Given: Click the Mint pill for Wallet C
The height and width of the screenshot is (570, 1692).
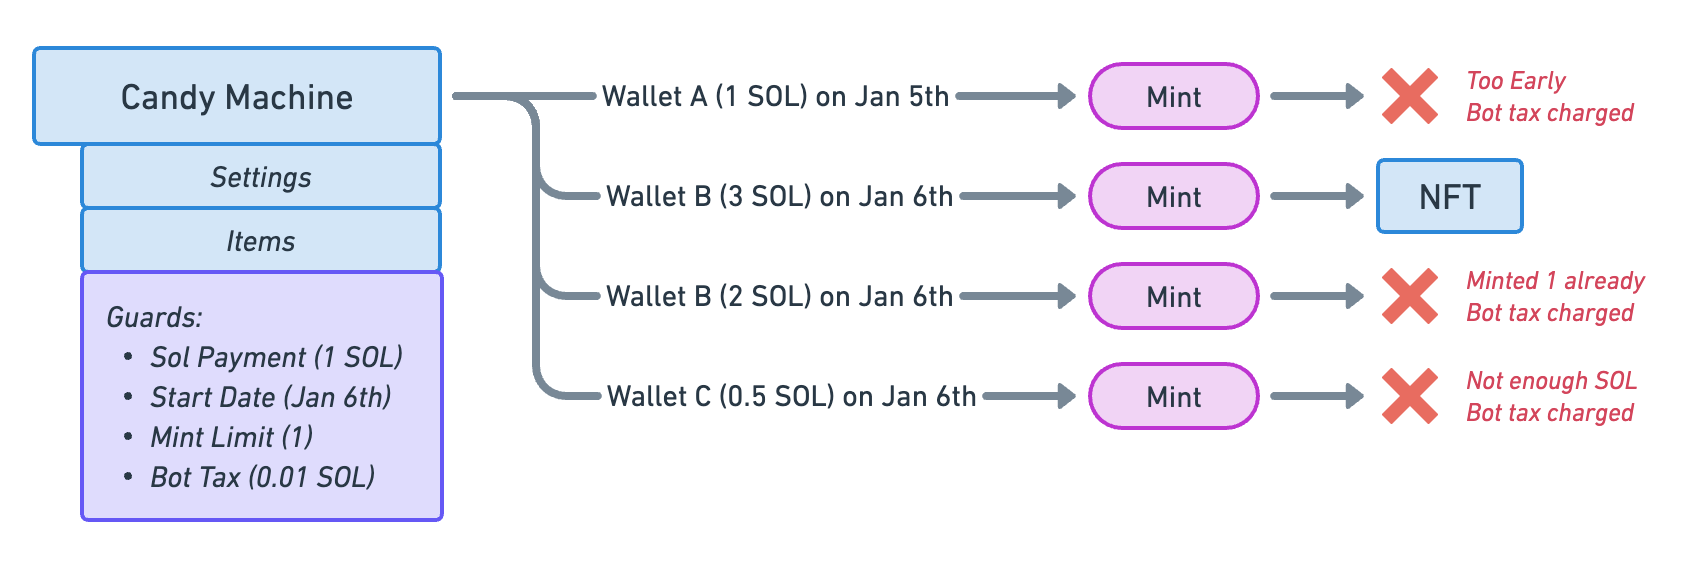Looking at the screenshot, I should 1173,396.
